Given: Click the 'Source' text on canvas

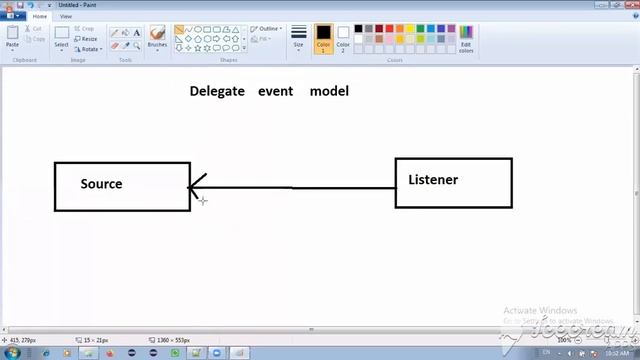Looking at the screenshot, I should [x=101, y=184].
